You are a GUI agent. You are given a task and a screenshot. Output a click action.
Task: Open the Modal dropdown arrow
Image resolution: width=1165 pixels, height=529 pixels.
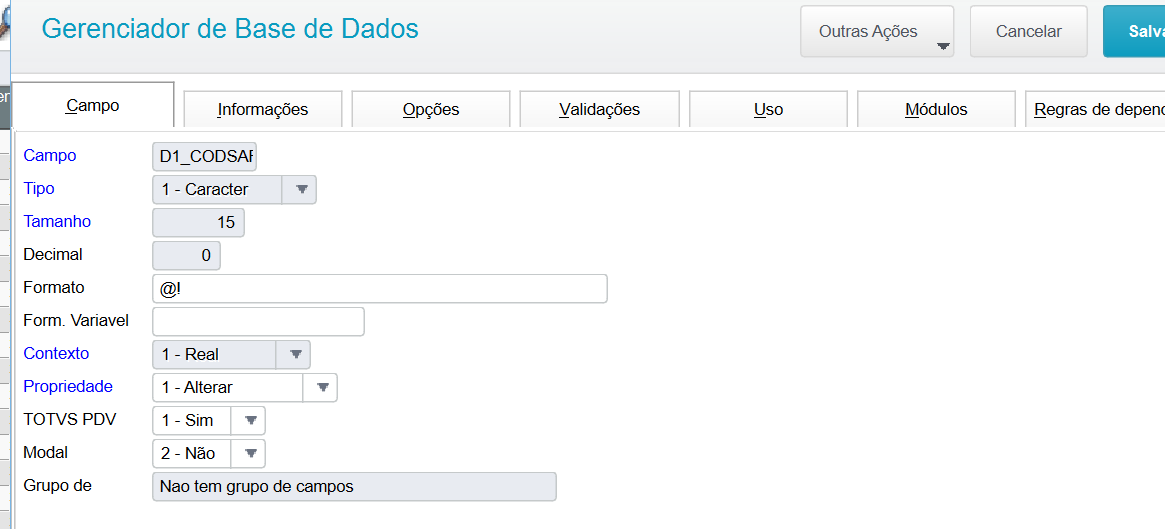click(x=250, y=453)
